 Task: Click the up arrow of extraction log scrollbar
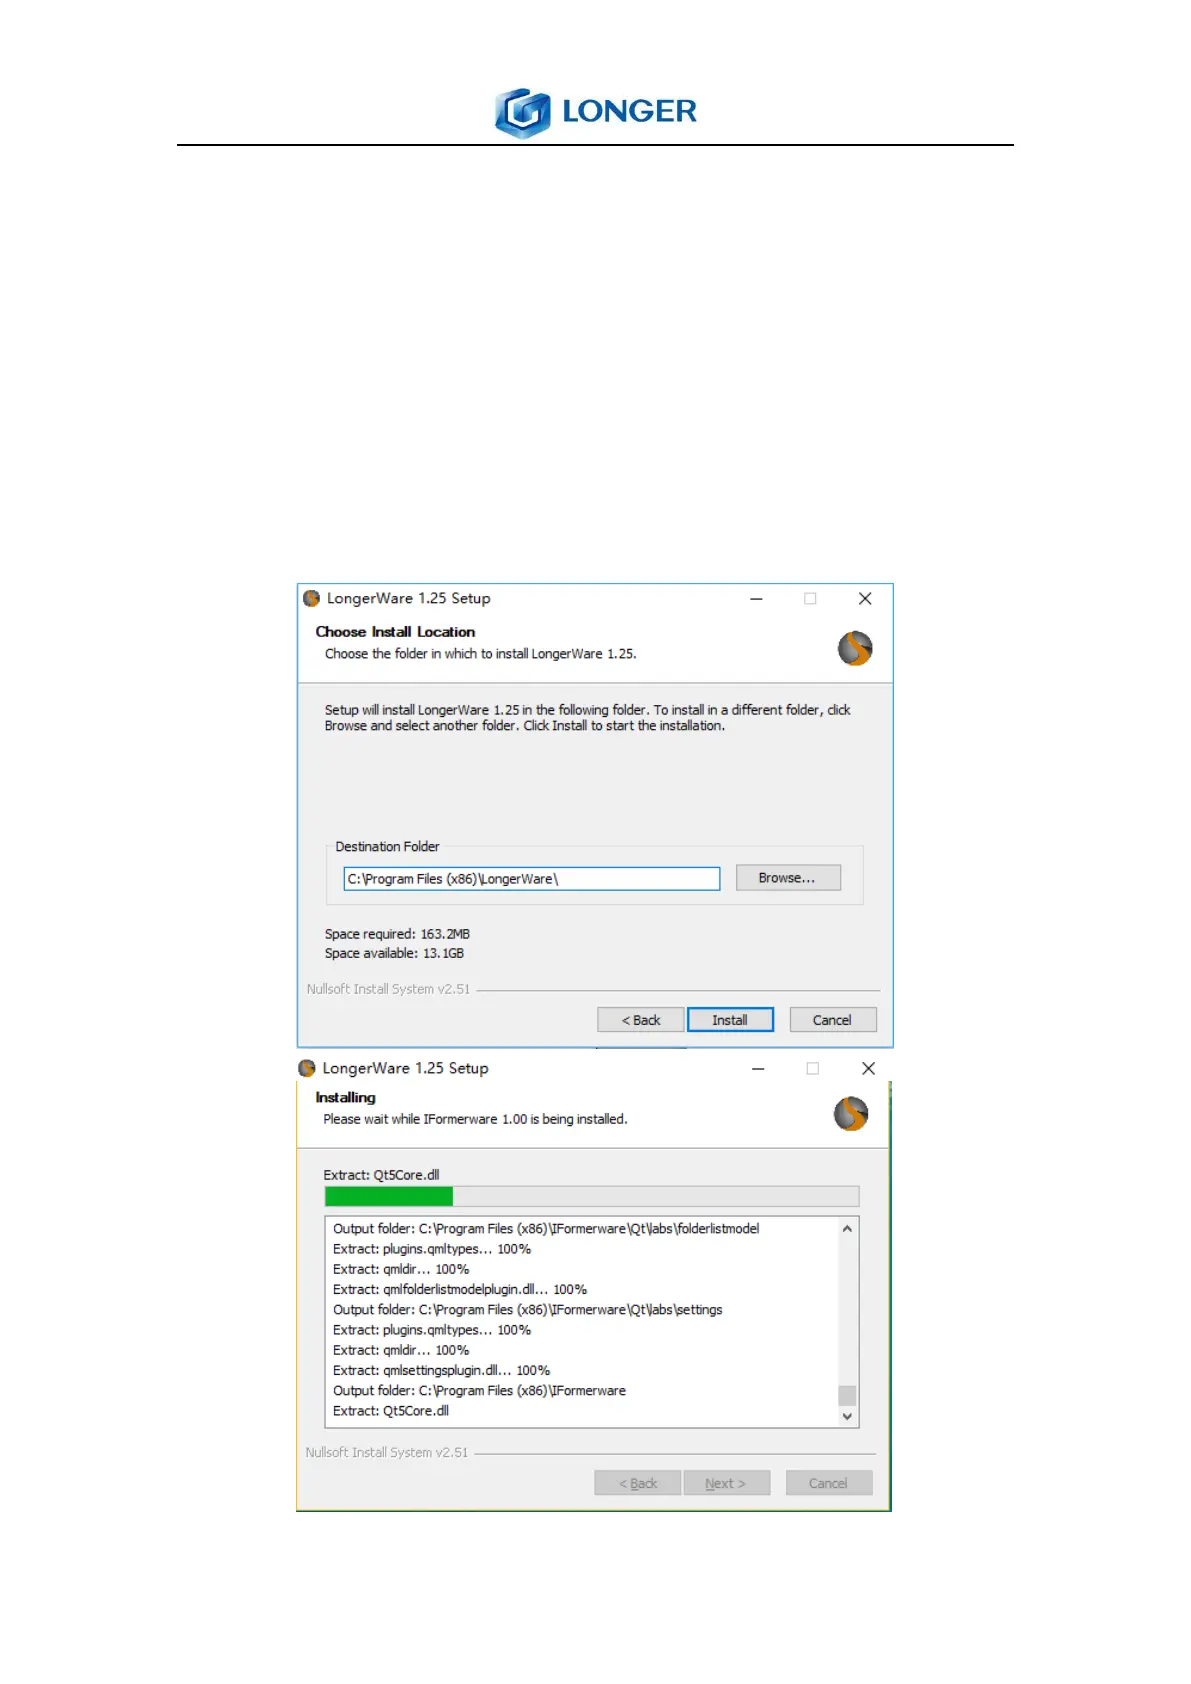click(x=847, y=1228)
